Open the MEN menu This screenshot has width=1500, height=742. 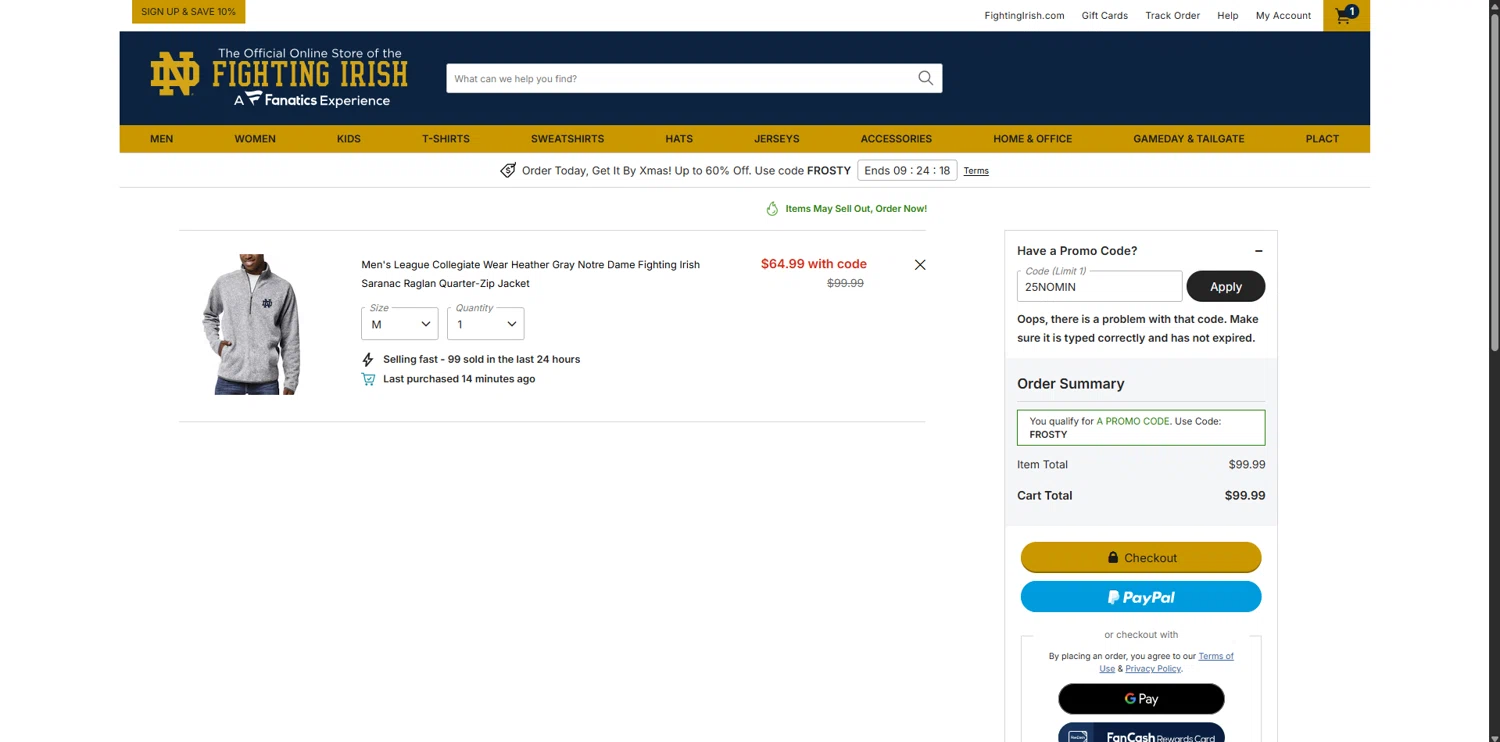[x=162, y=139]
